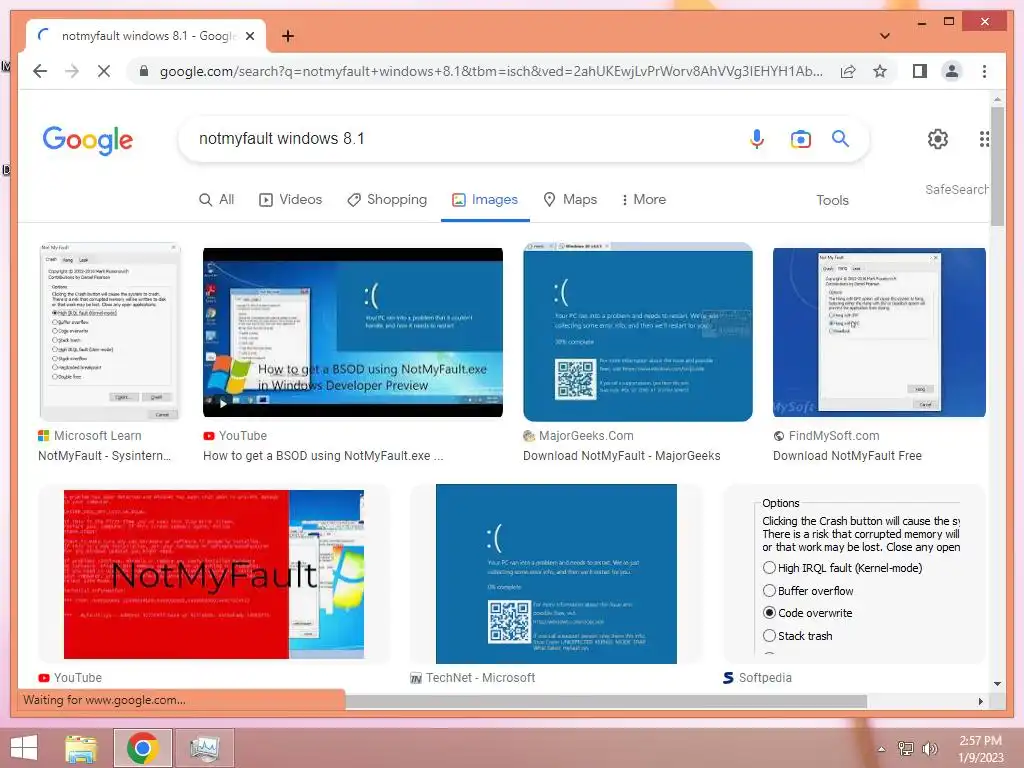Click 'Download NotMyFault - MajorGeeks' title
This screenshot has height=768, width=1024.
click(622, 456)
